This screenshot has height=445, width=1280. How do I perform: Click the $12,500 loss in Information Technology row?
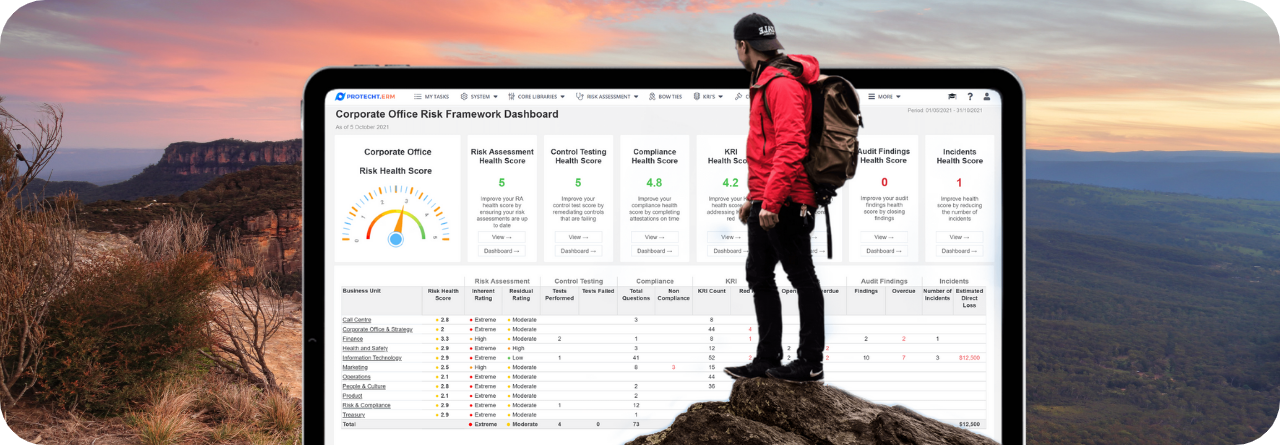coord(969,358)
